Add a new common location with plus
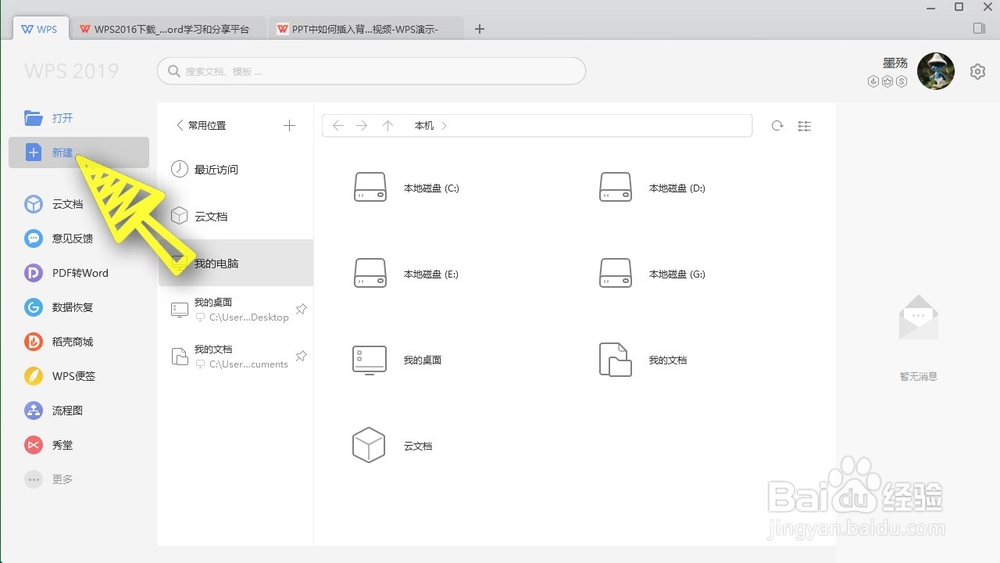This screenshot has width=1000, height=563. click(x=290, y=126)
